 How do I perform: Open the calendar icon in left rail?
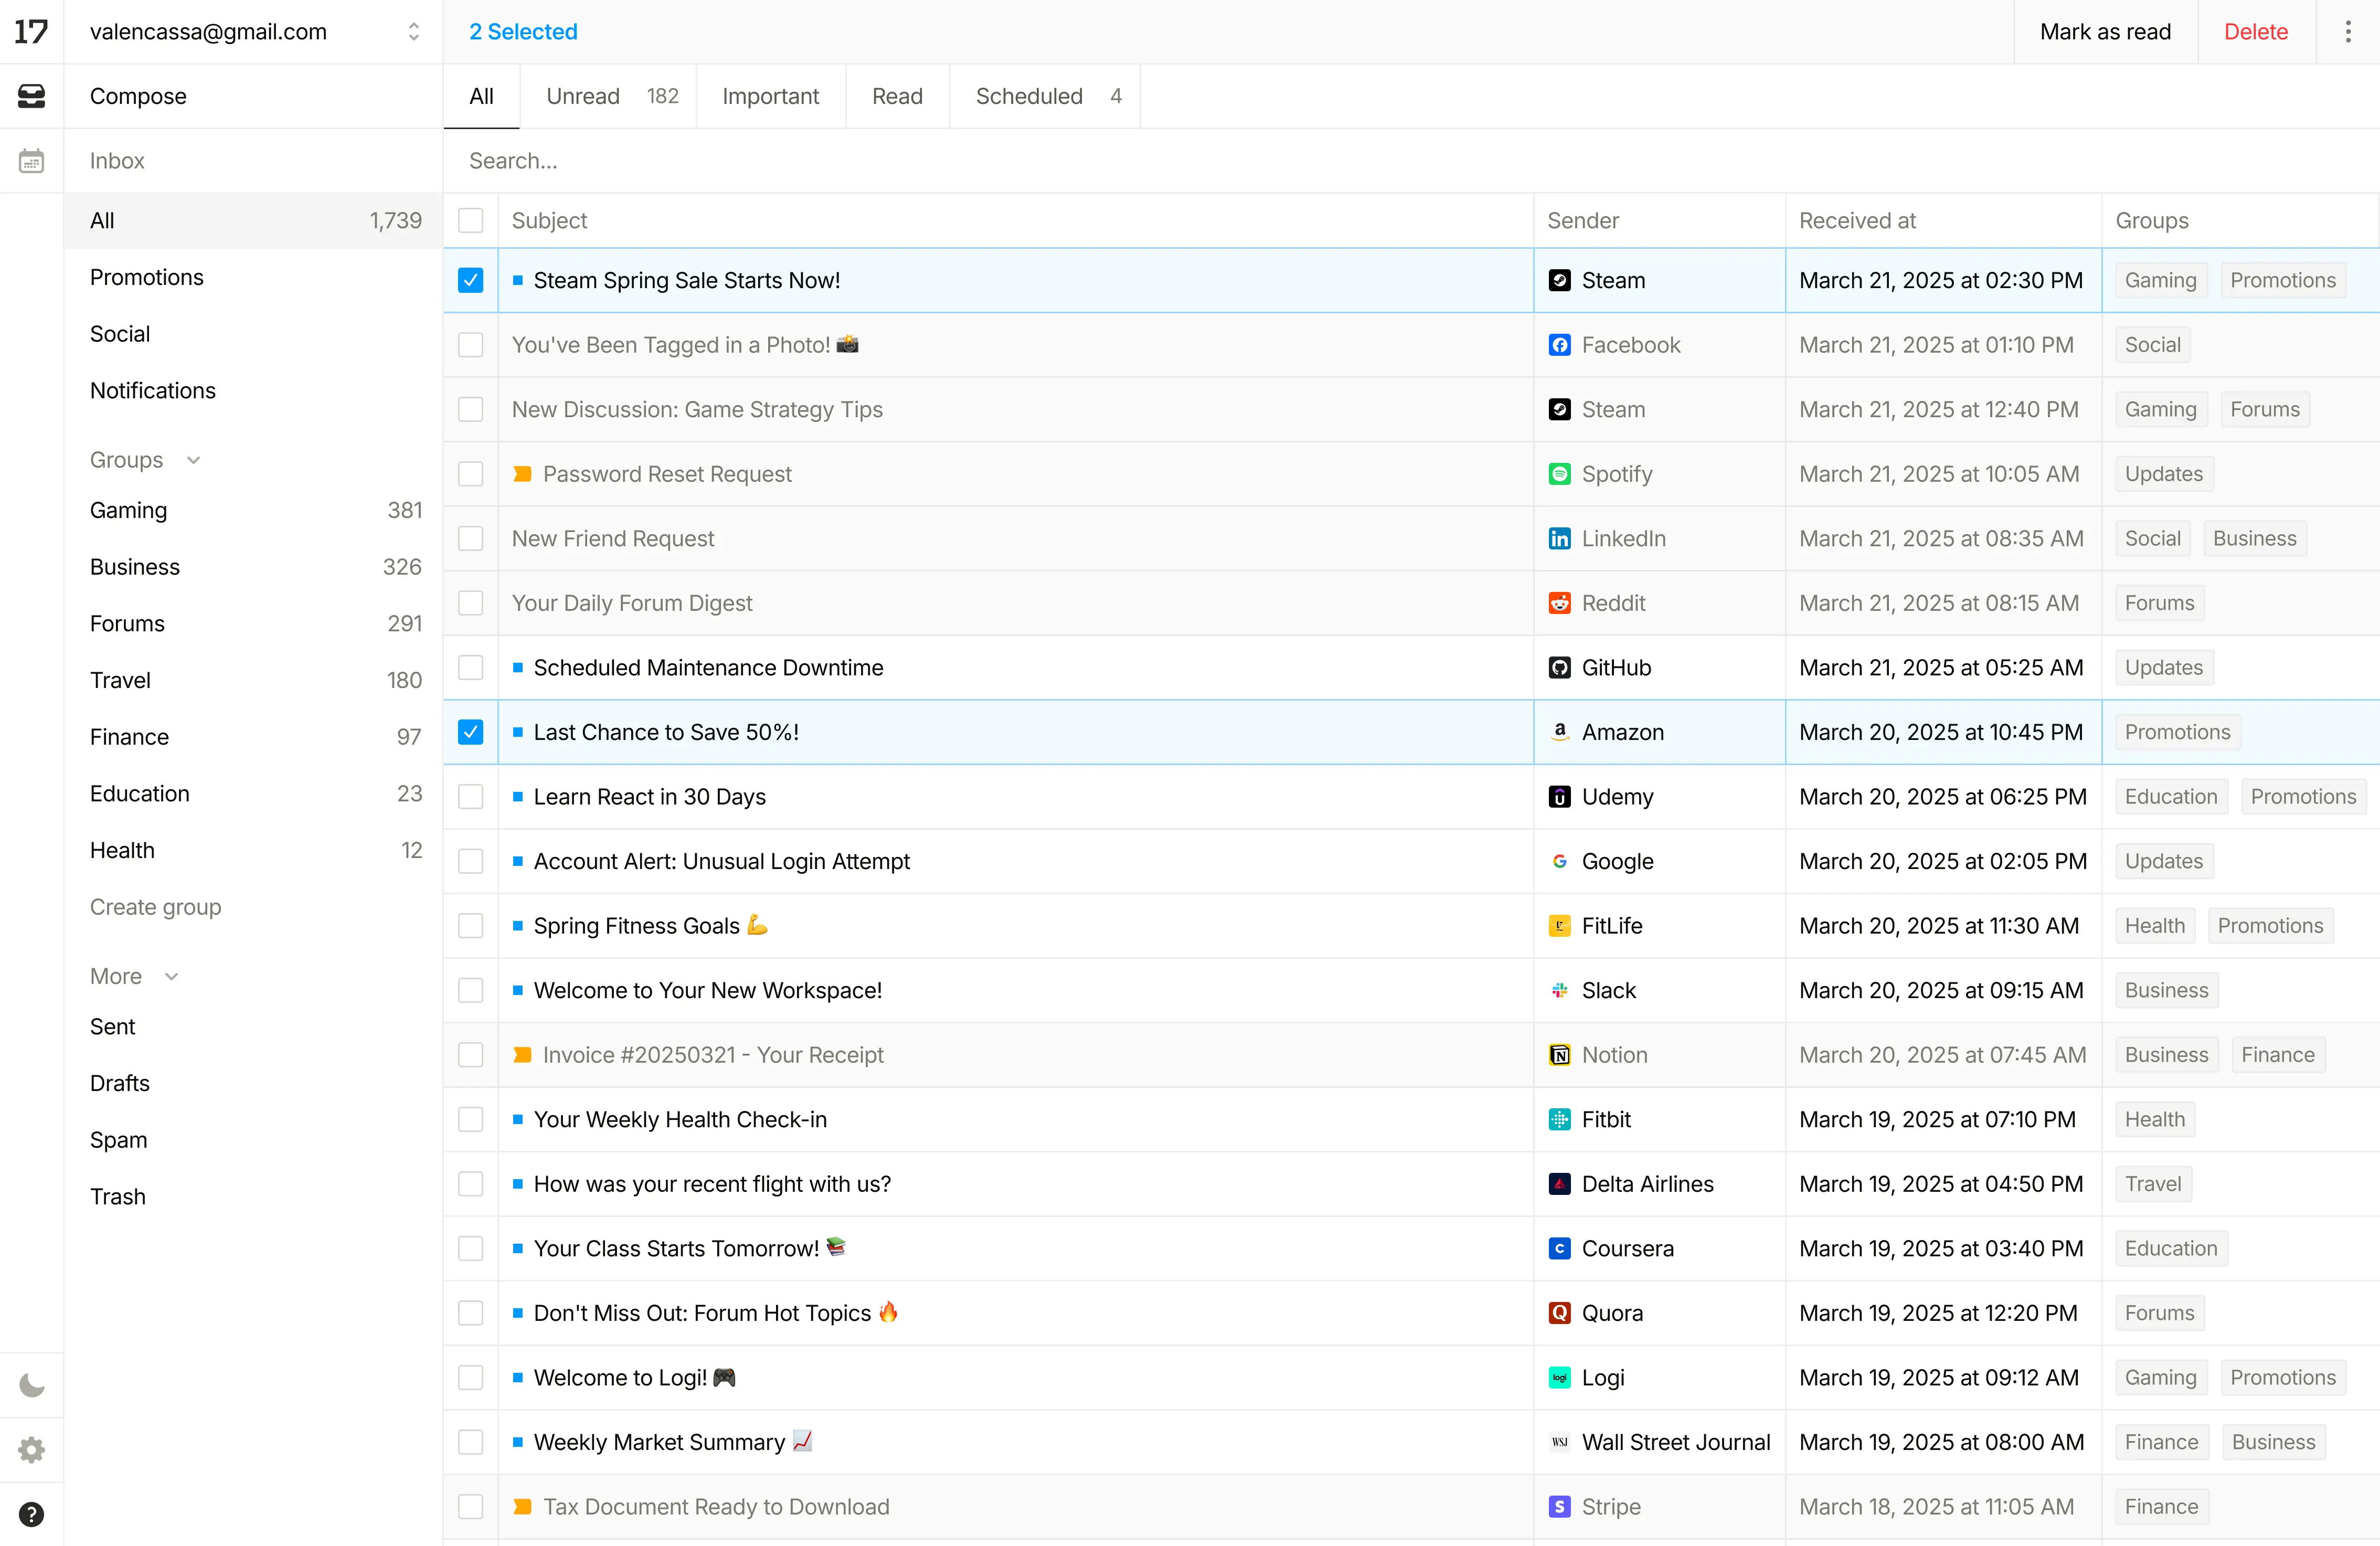[x=31, y=160]
